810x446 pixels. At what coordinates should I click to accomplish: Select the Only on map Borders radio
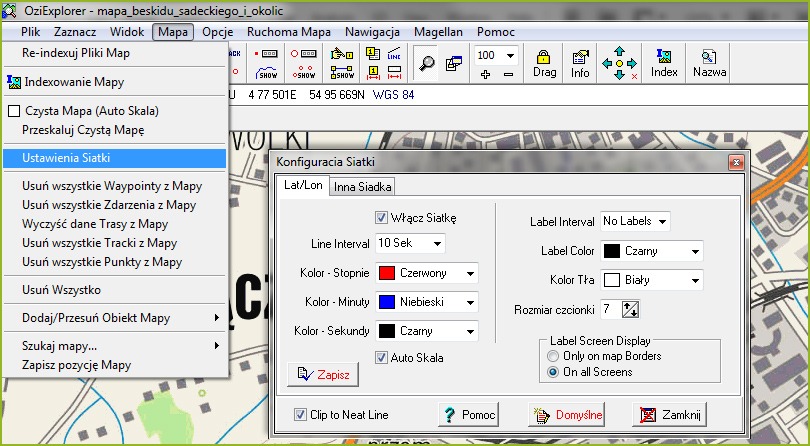click(x=553, y=356)
